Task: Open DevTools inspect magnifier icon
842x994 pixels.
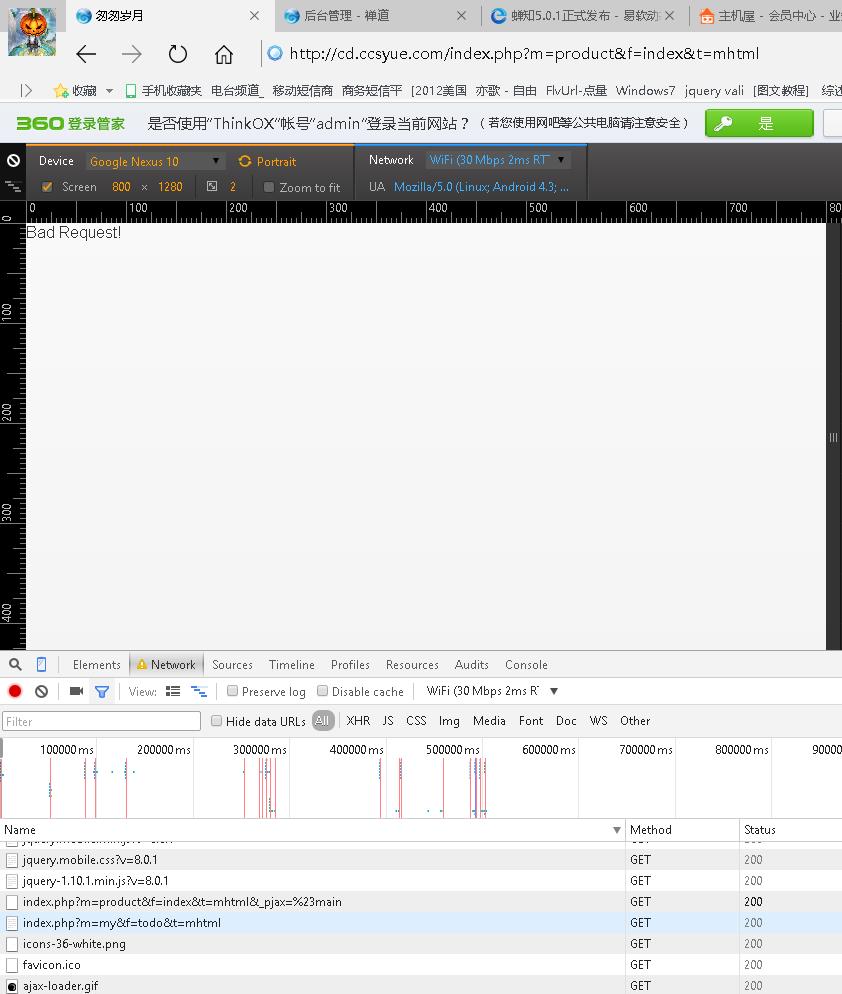Action: pos(15,664)
